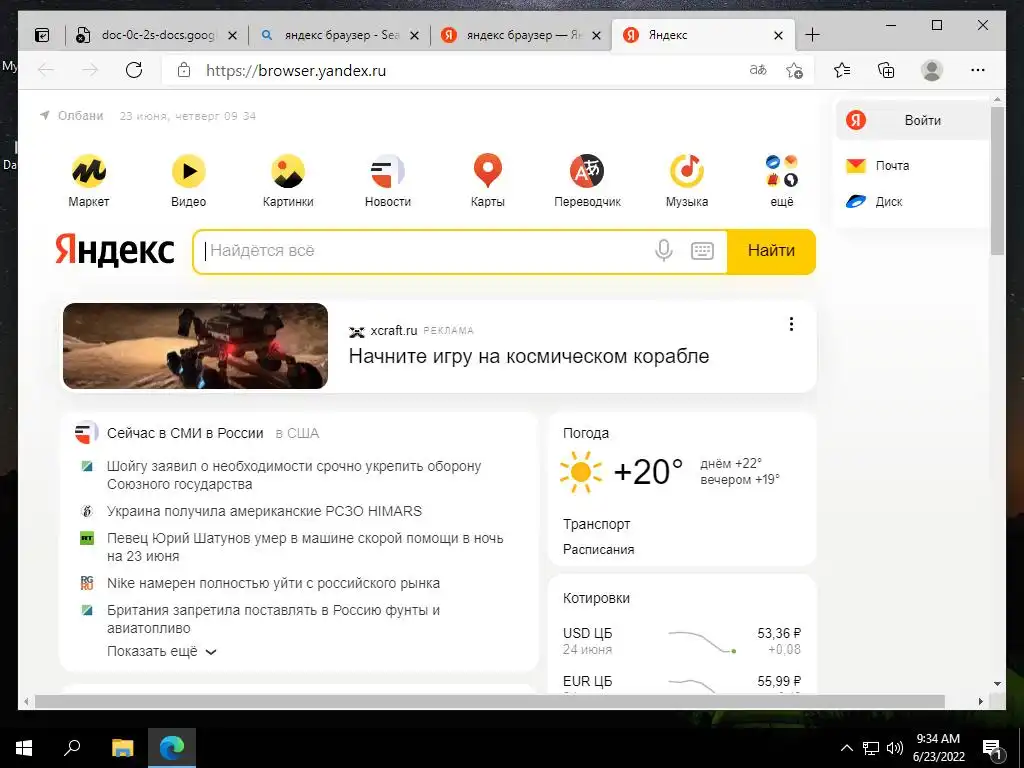Open news about певец Юрий Шатунов

point(305,547)
